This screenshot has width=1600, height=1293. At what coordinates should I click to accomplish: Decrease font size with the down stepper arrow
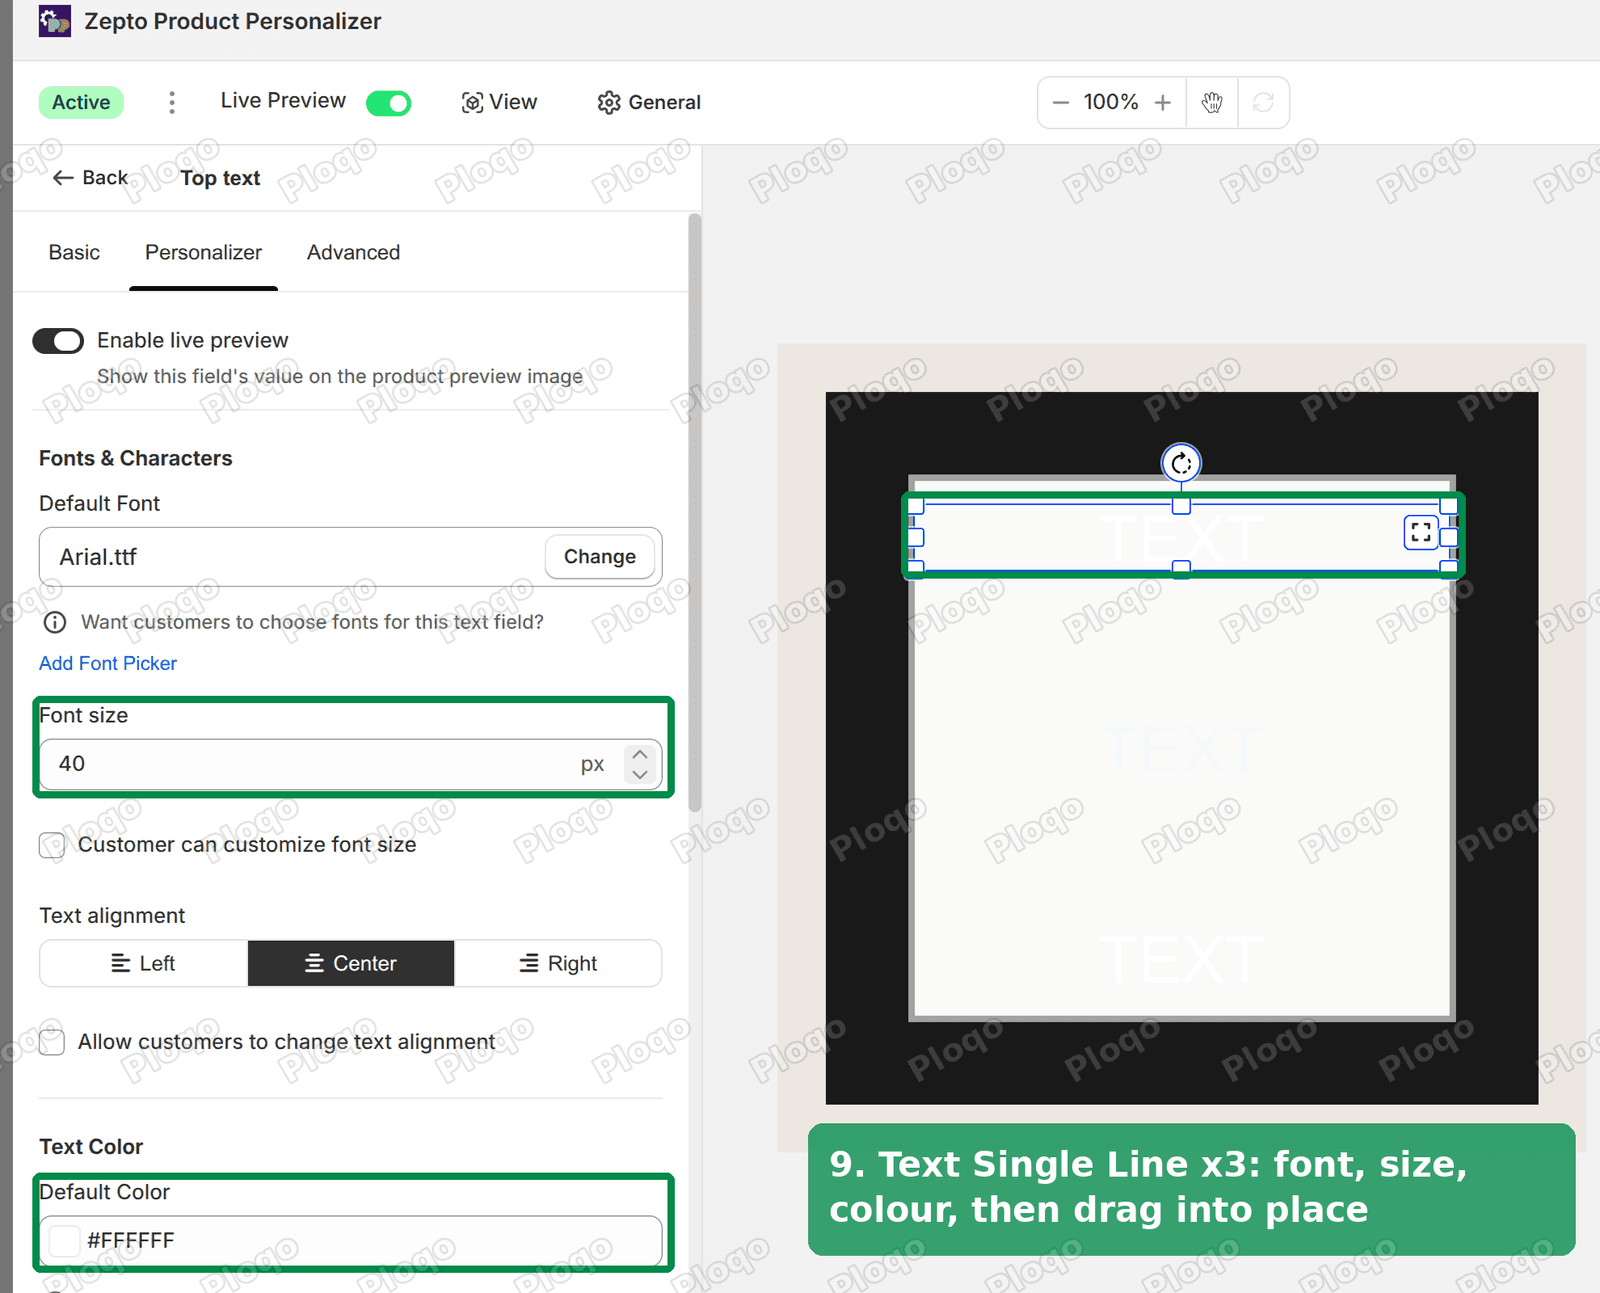click(x=640, y=774)
